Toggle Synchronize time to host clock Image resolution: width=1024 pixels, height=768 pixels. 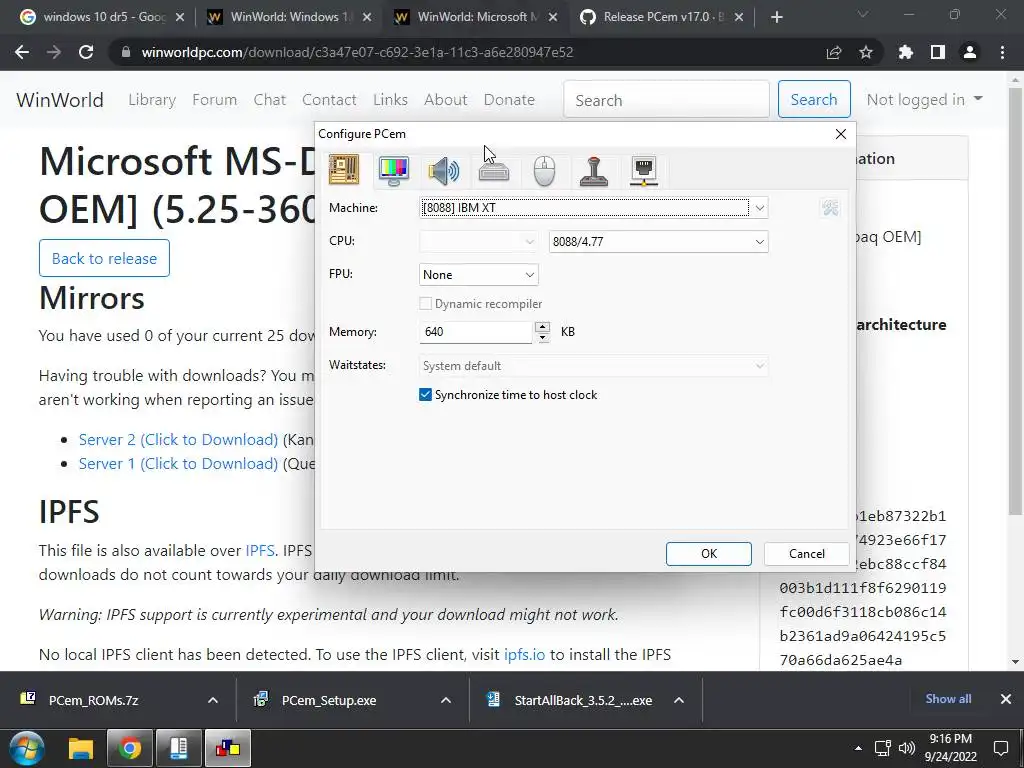coord(425,394)
